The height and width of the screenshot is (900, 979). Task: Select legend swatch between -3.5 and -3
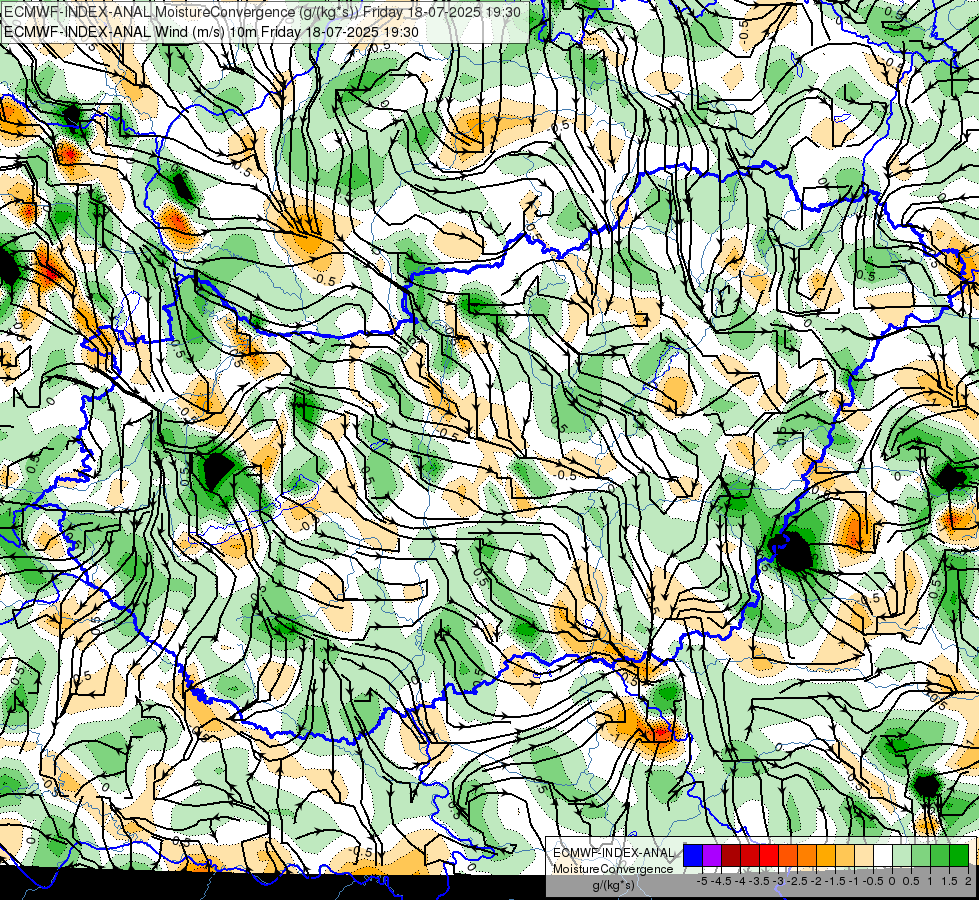(x=769, y=855)
